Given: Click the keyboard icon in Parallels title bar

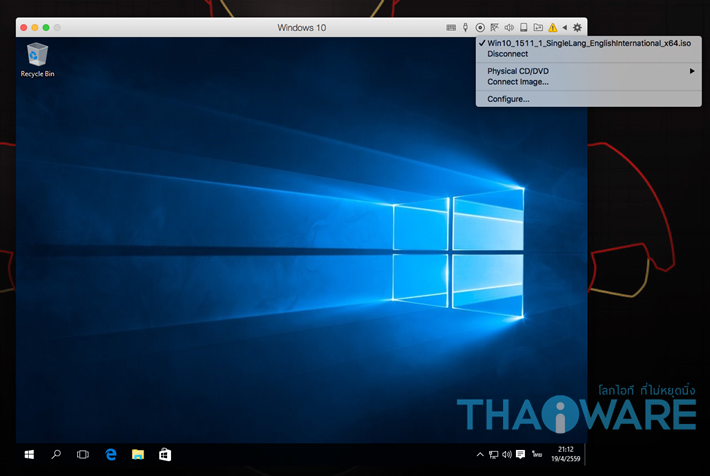Looking at the screenshot, I should [x=451, y=28].
